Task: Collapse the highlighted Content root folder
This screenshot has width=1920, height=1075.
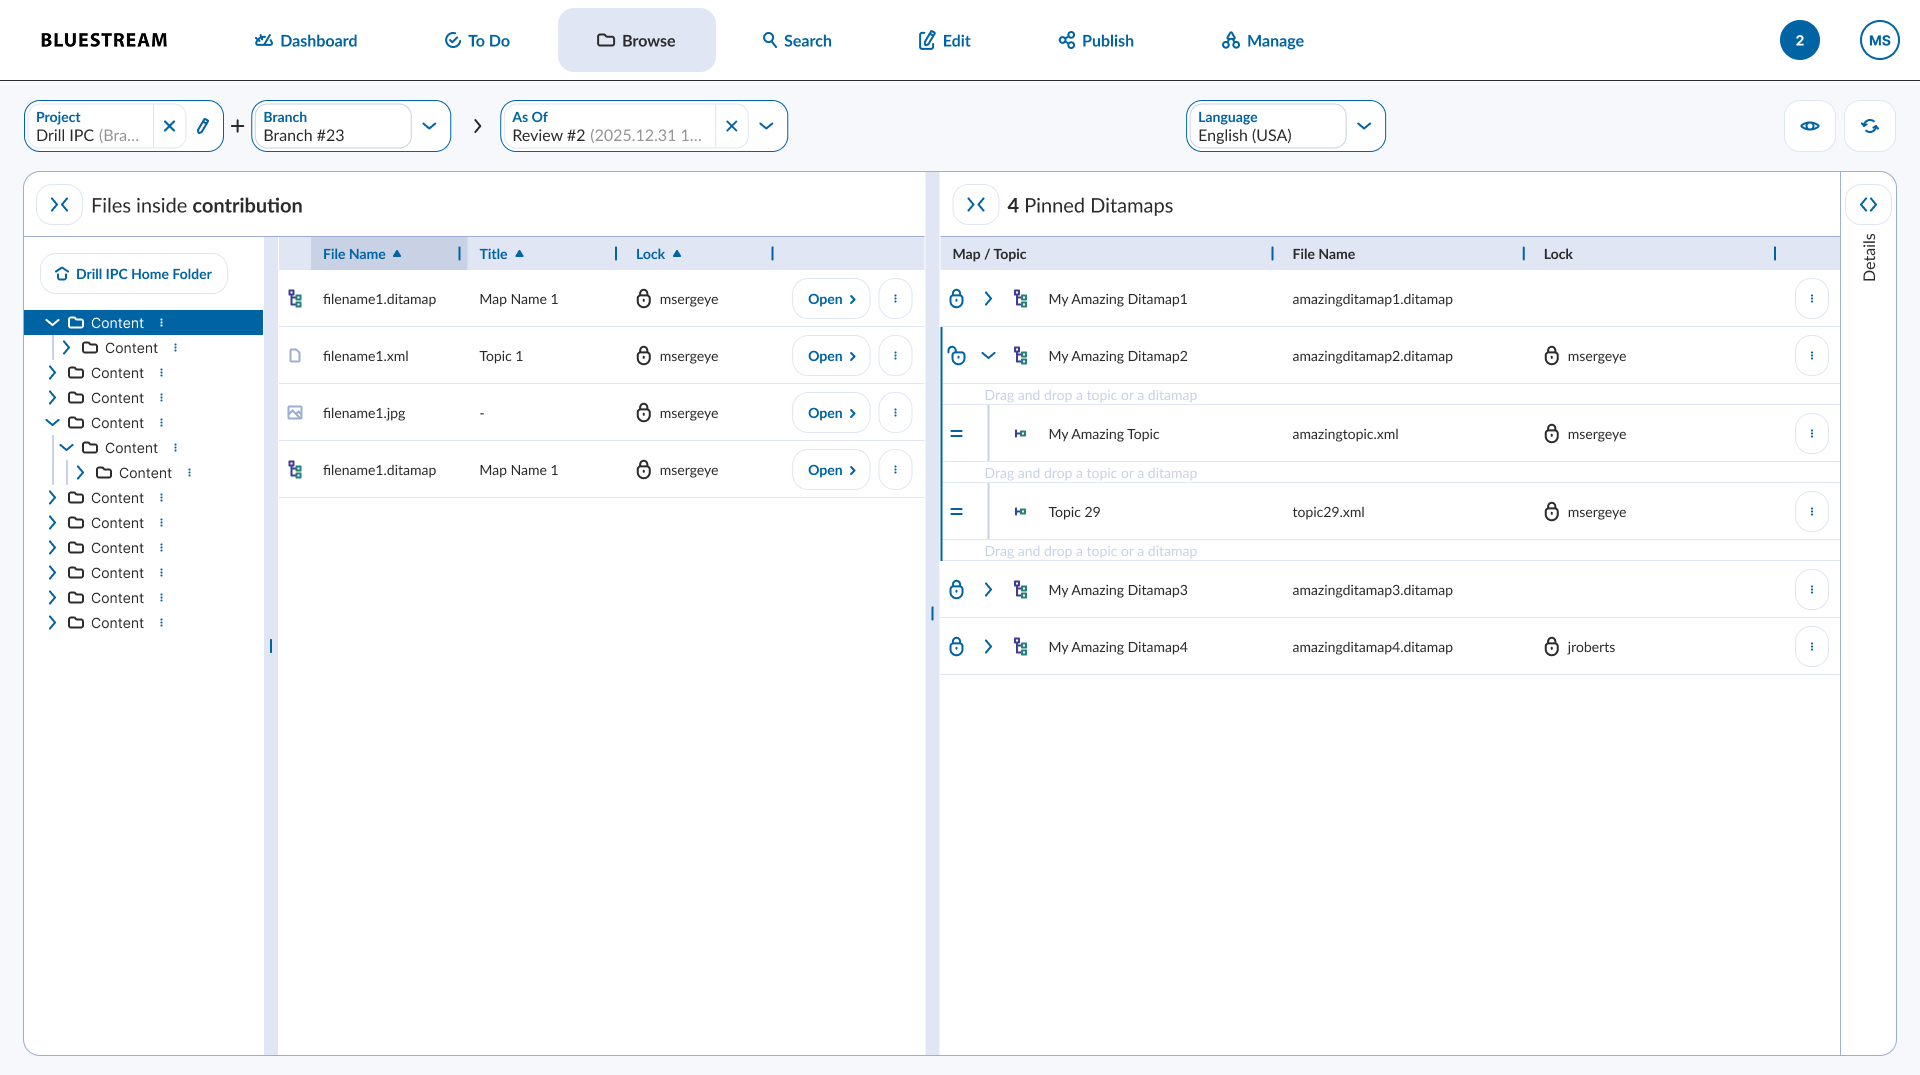Action: point(52,323)
